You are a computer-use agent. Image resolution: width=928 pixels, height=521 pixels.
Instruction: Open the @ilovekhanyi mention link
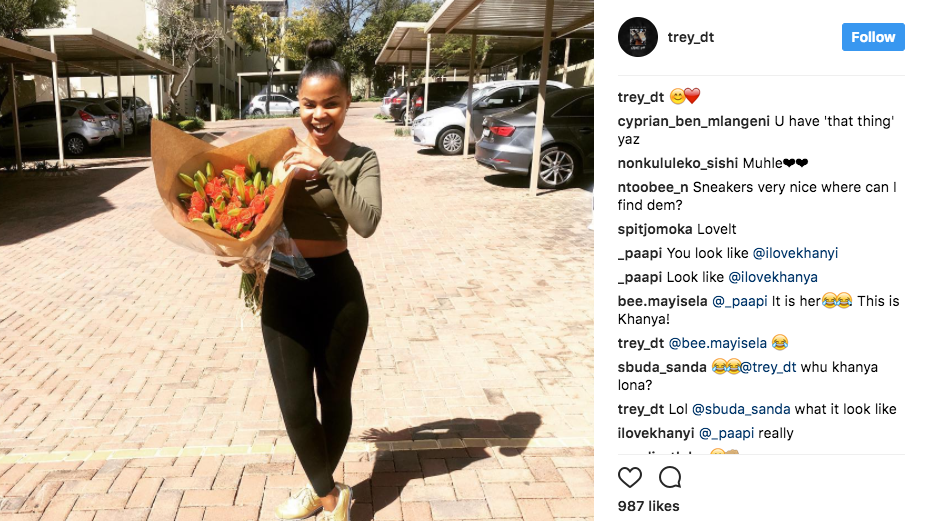click(795, 253)
